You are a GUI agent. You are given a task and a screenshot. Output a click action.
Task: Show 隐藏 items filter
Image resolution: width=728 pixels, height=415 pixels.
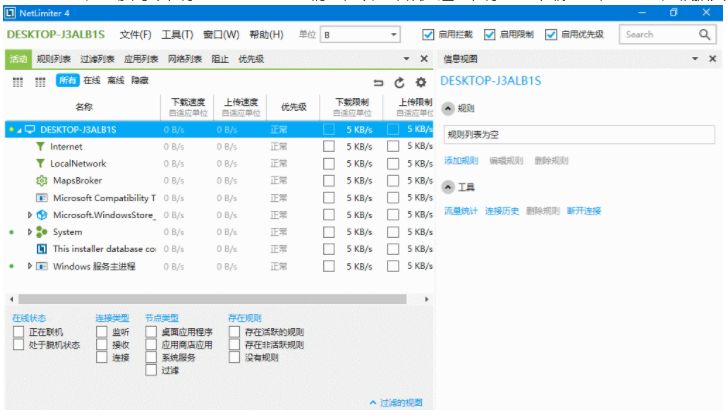(140, 80)
